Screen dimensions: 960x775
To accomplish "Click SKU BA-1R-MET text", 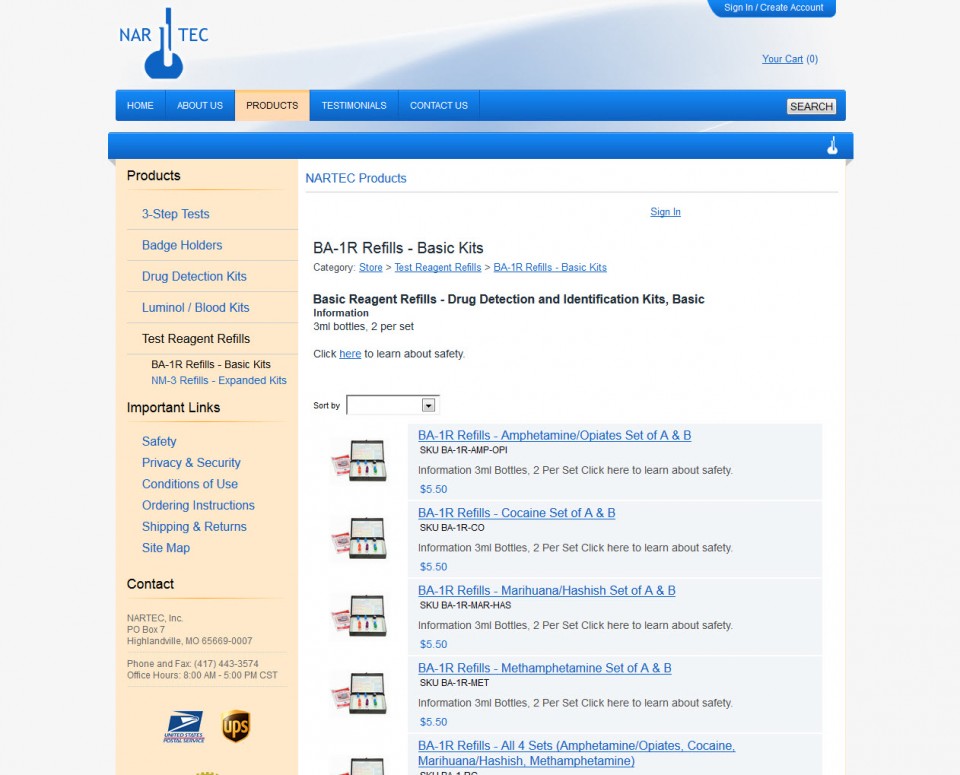I will (x=454, y=683).
